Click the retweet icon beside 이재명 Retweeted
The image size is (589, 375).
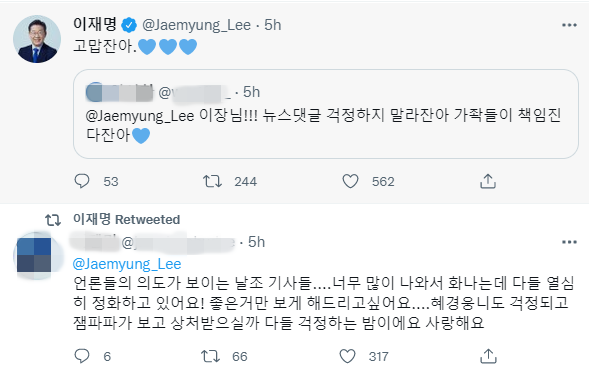53,220
